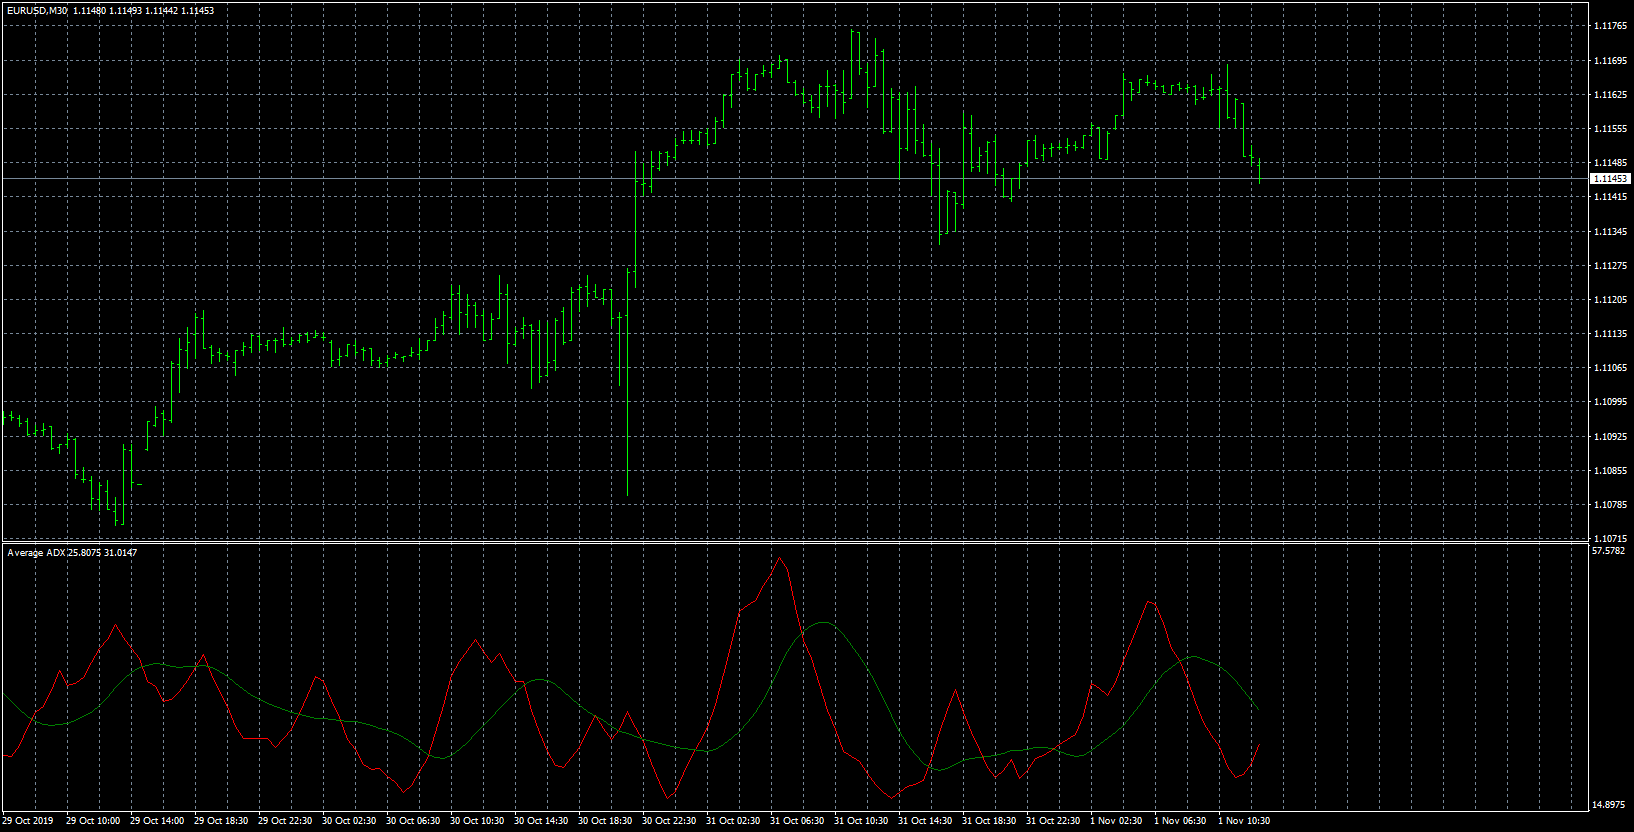Viewport: 1634px width, 832px height.
Task: Click the 29 Oct 18:30 time label
Action: (x=221, y=821)
